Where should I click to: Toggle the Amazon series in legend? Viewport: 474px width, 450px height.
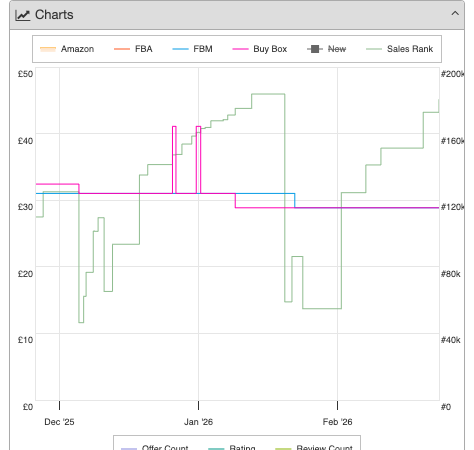(67, 49)
